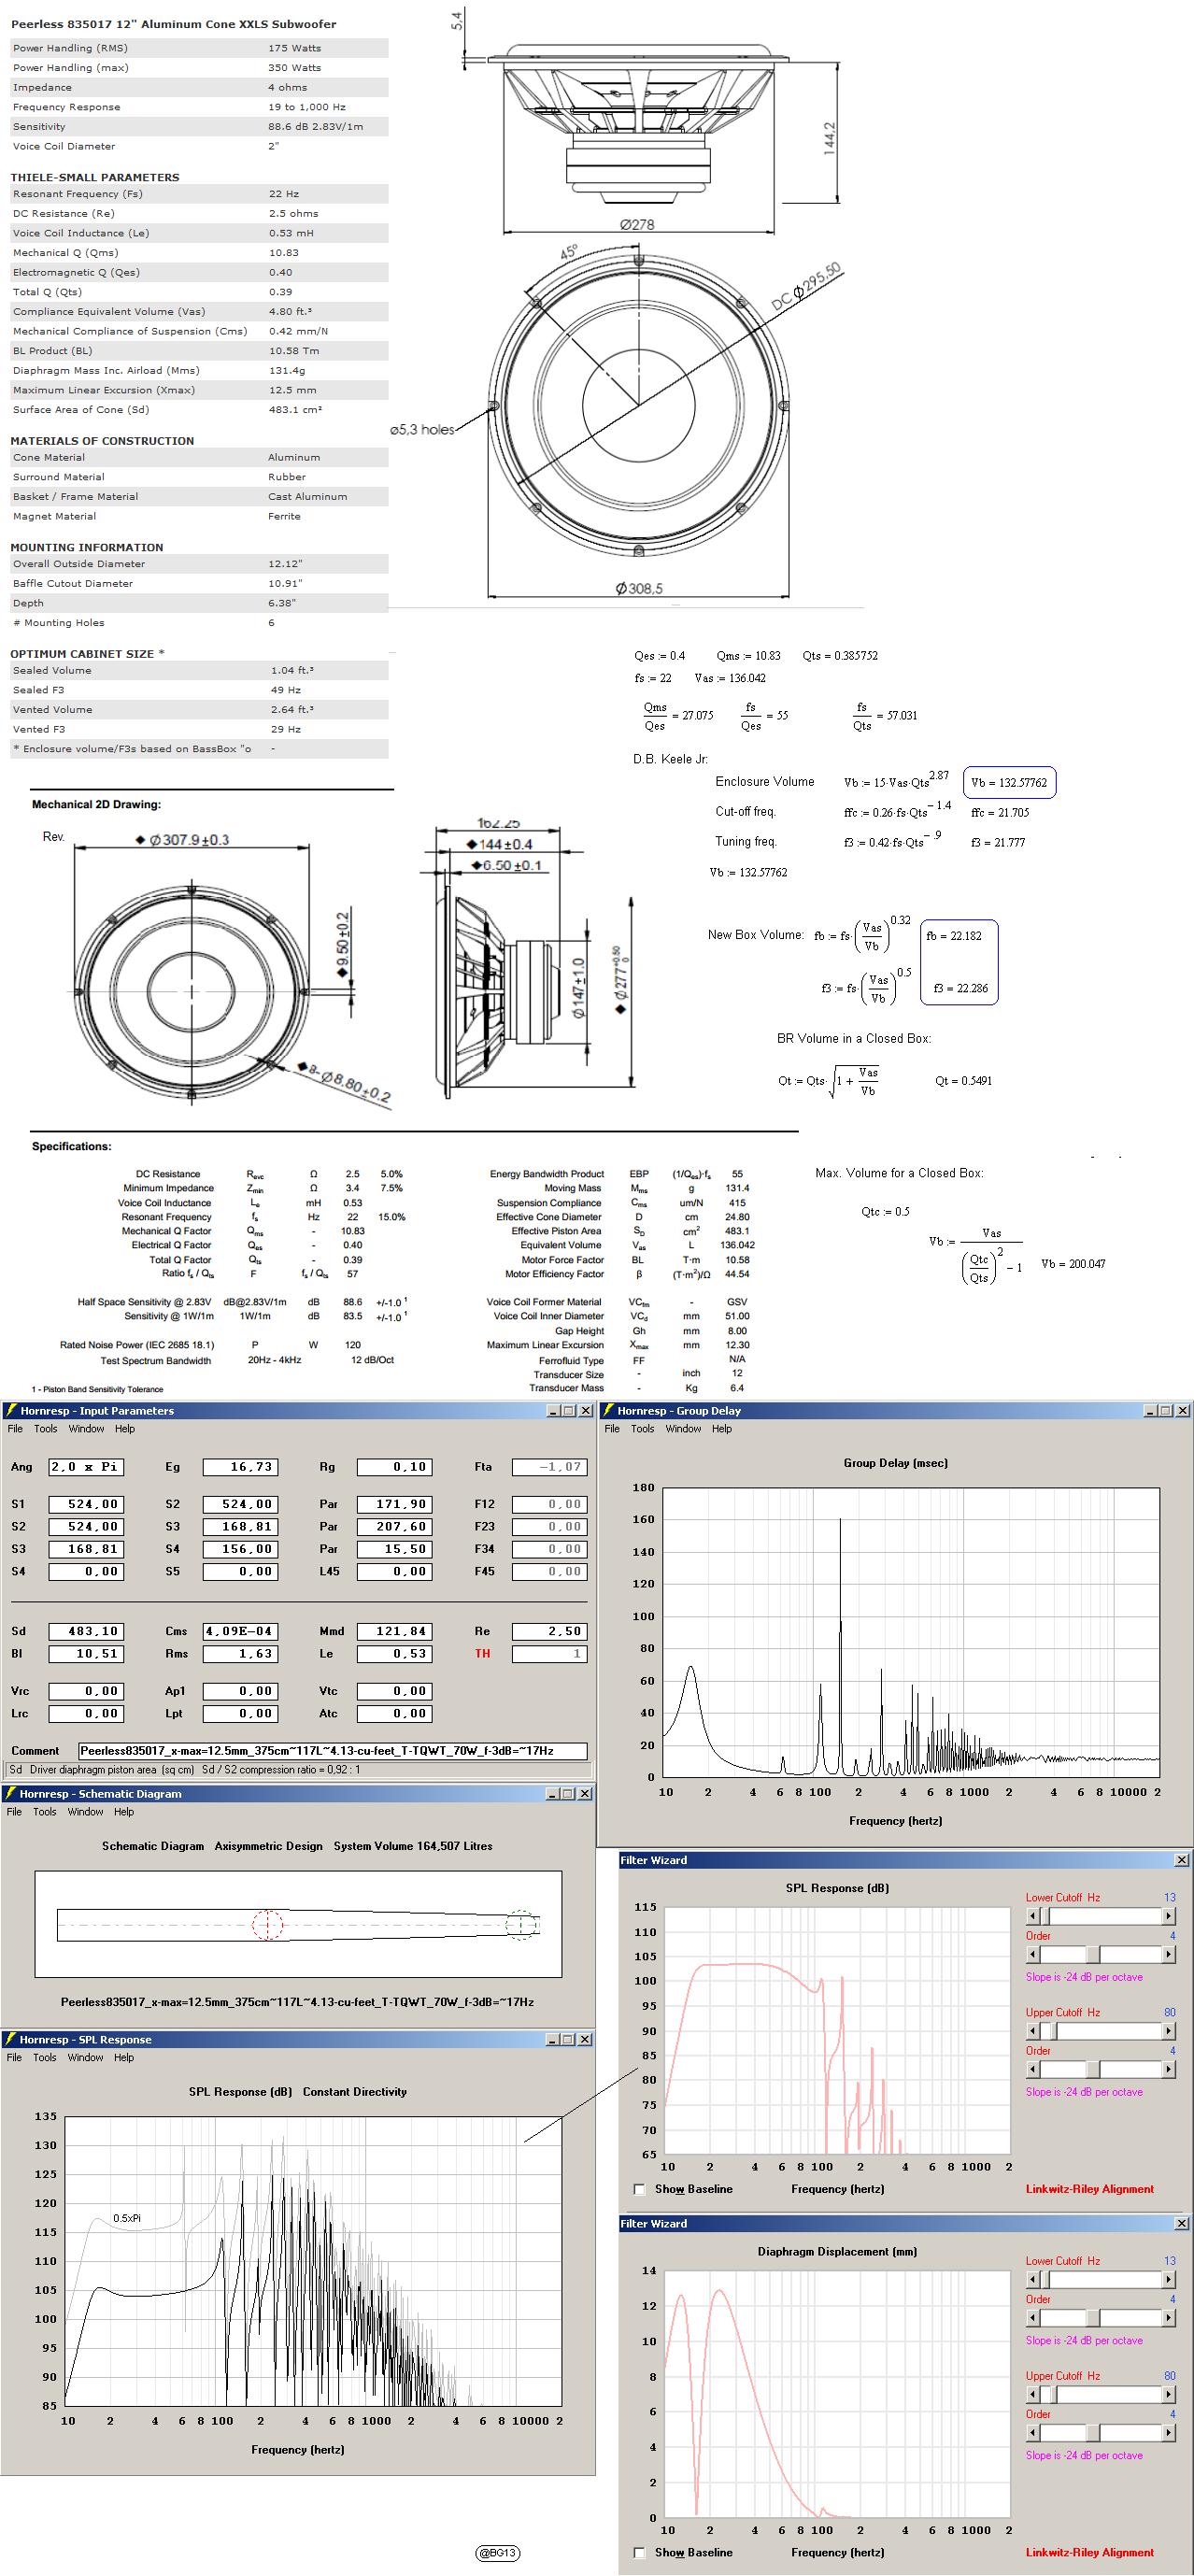Open the Tools menu in the Schematic Diagram window
This screenshot has width=1194, height=2576.
tap(45, 1811)
